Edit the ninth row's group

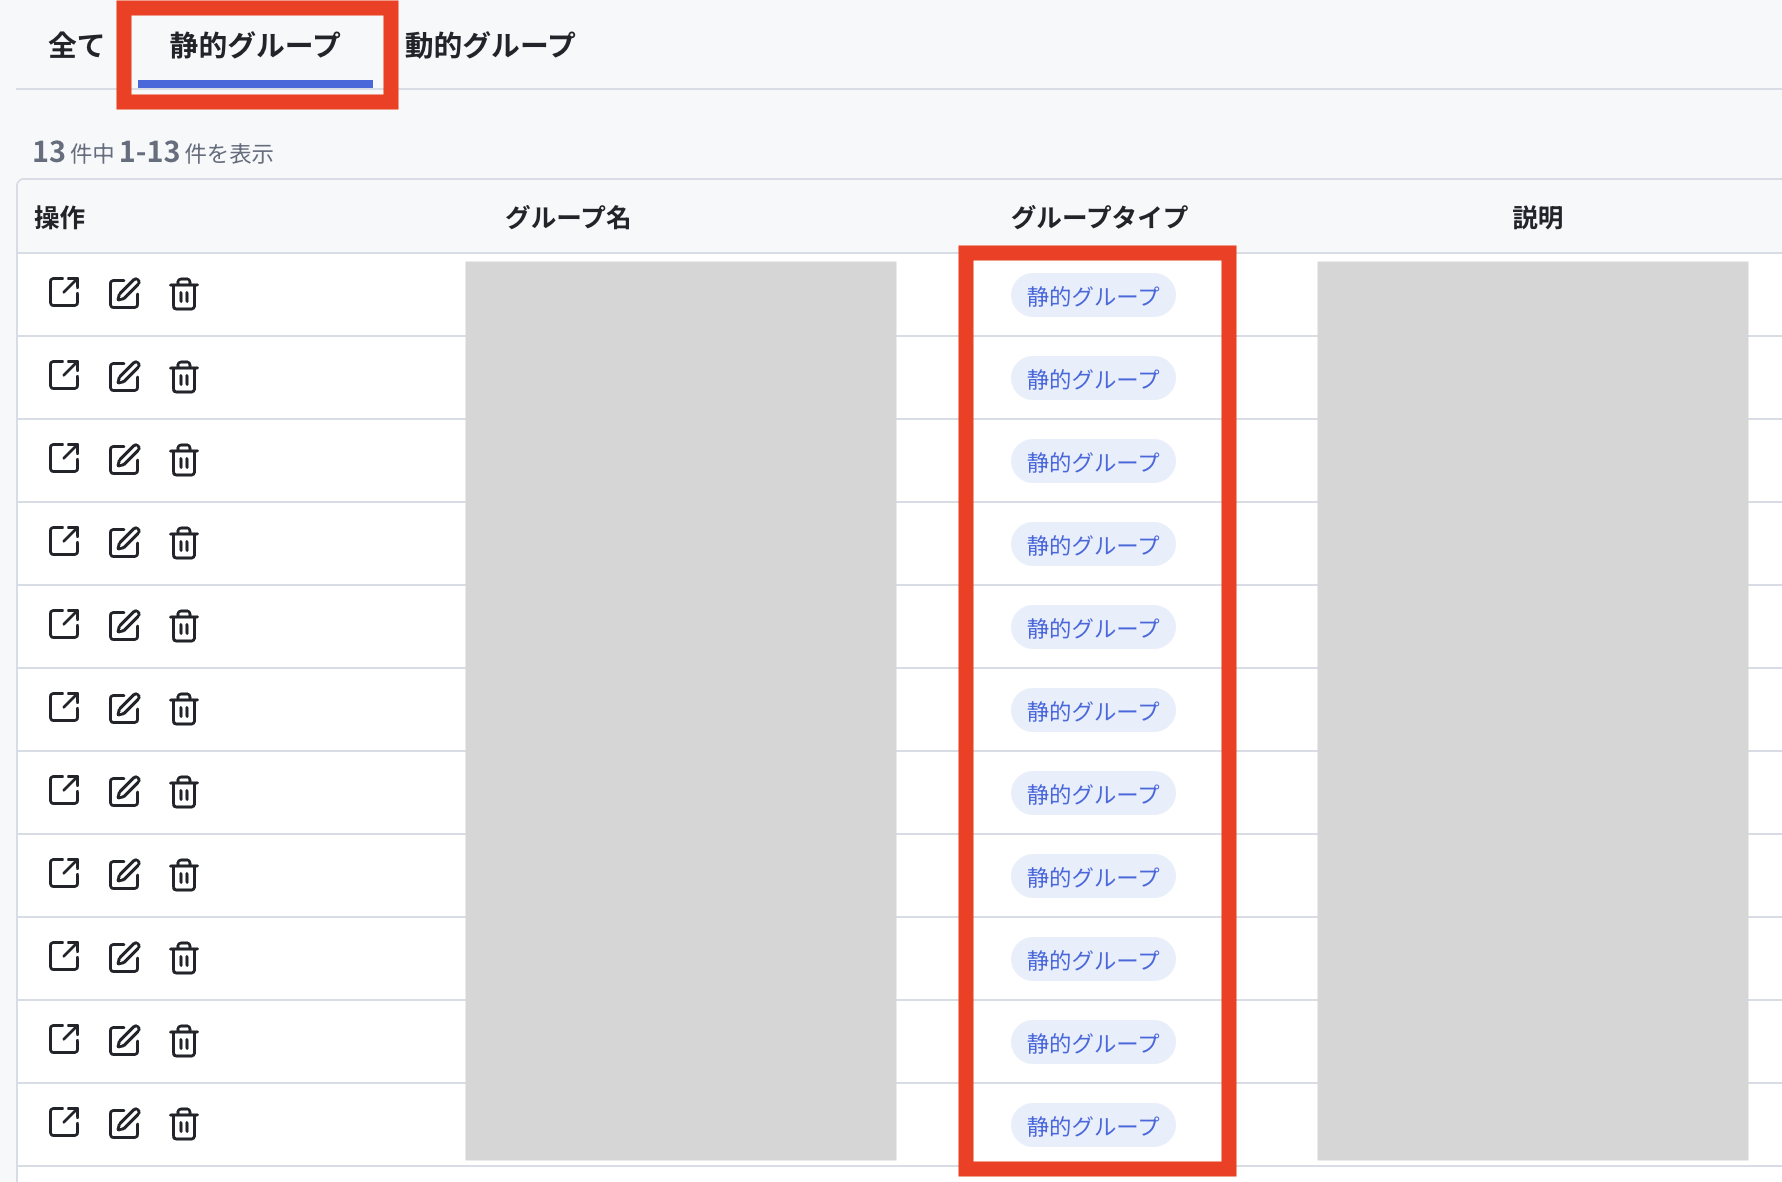coord(124,957)
